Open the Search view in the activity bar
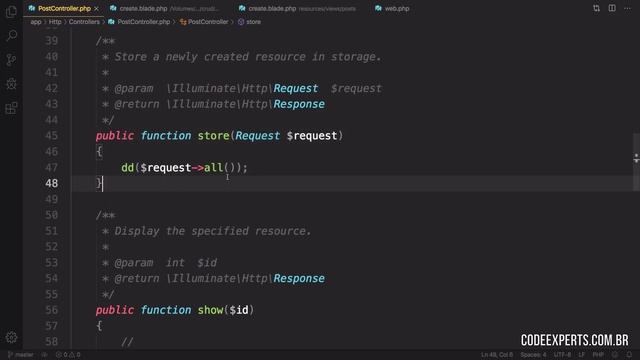This screenshot has height=360, width=640. tap(11, 36)
